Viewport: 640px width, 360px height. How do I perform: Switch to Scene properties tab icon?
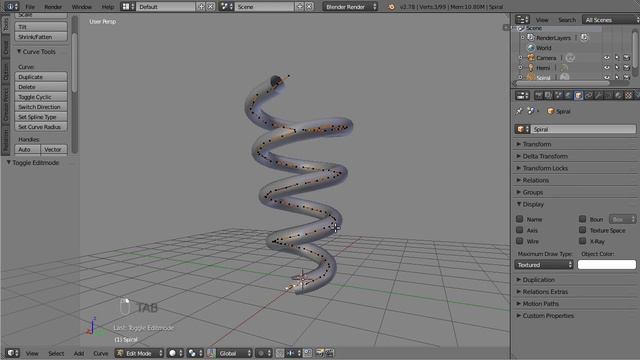(x=558, y=96)
